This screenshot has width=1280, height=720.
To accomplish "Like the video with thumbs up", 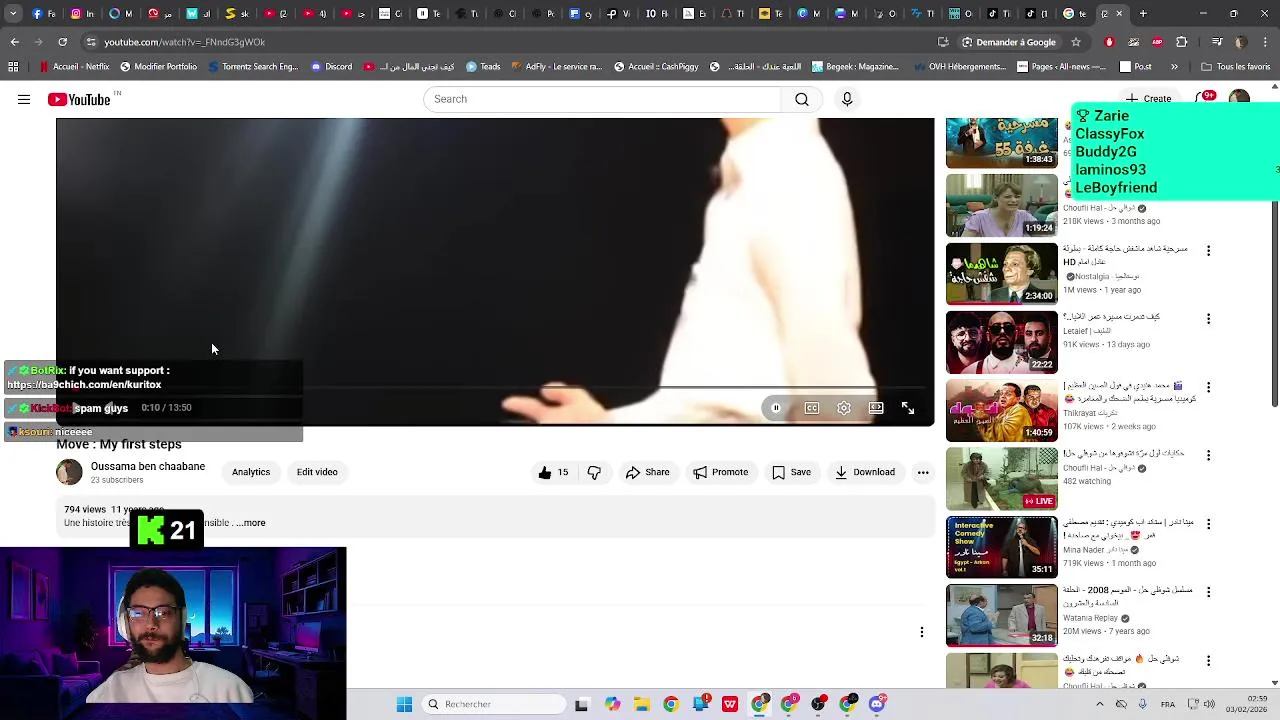I will pyautogui.click(x=553, y=472).
